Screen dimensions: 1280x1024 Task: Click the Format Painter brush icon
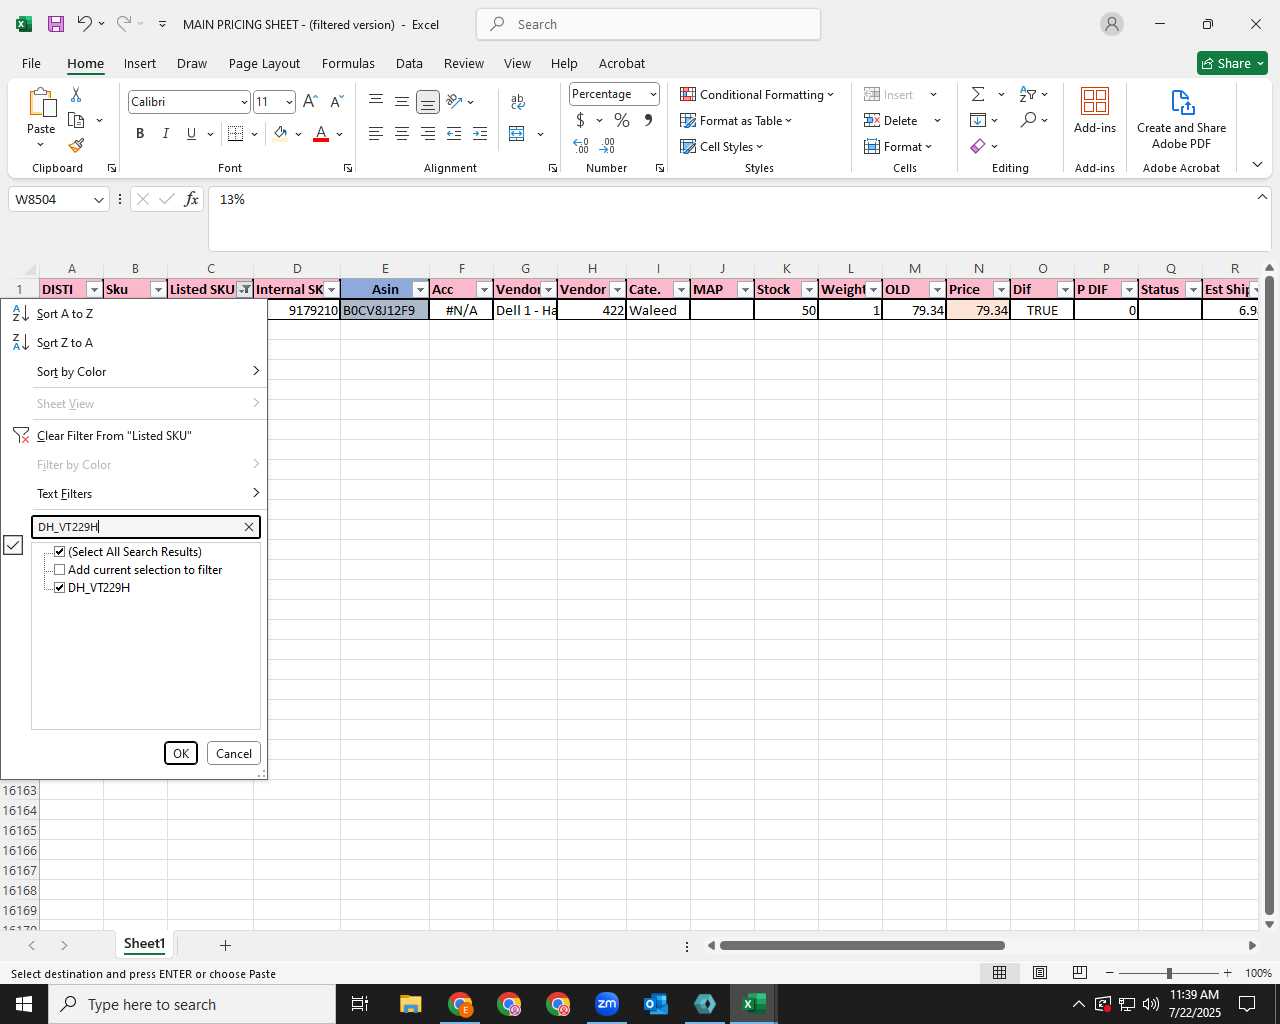point(76,145)
